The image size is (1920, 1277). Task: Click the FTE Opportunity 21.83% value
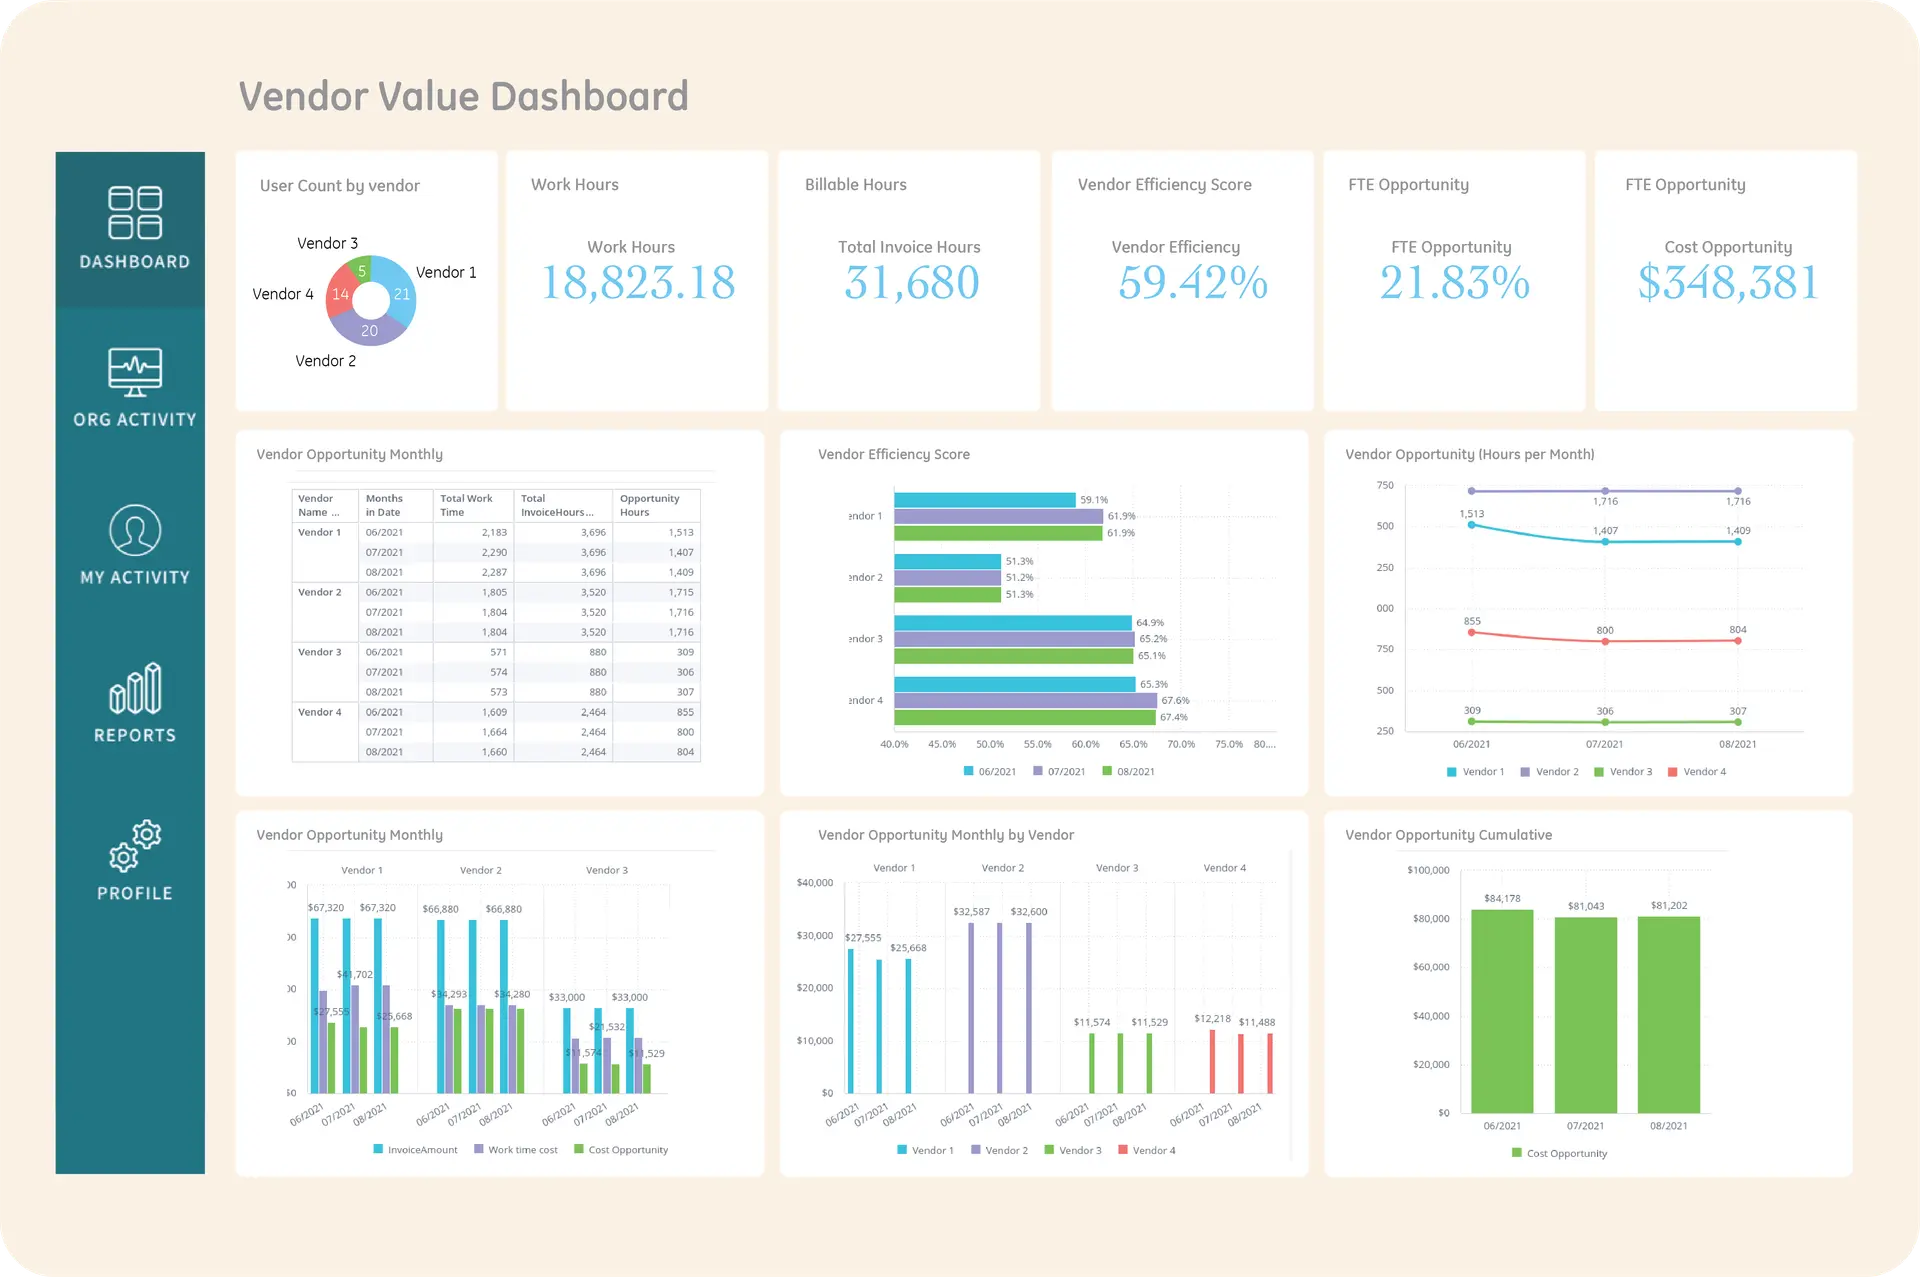coord(1453,283)
